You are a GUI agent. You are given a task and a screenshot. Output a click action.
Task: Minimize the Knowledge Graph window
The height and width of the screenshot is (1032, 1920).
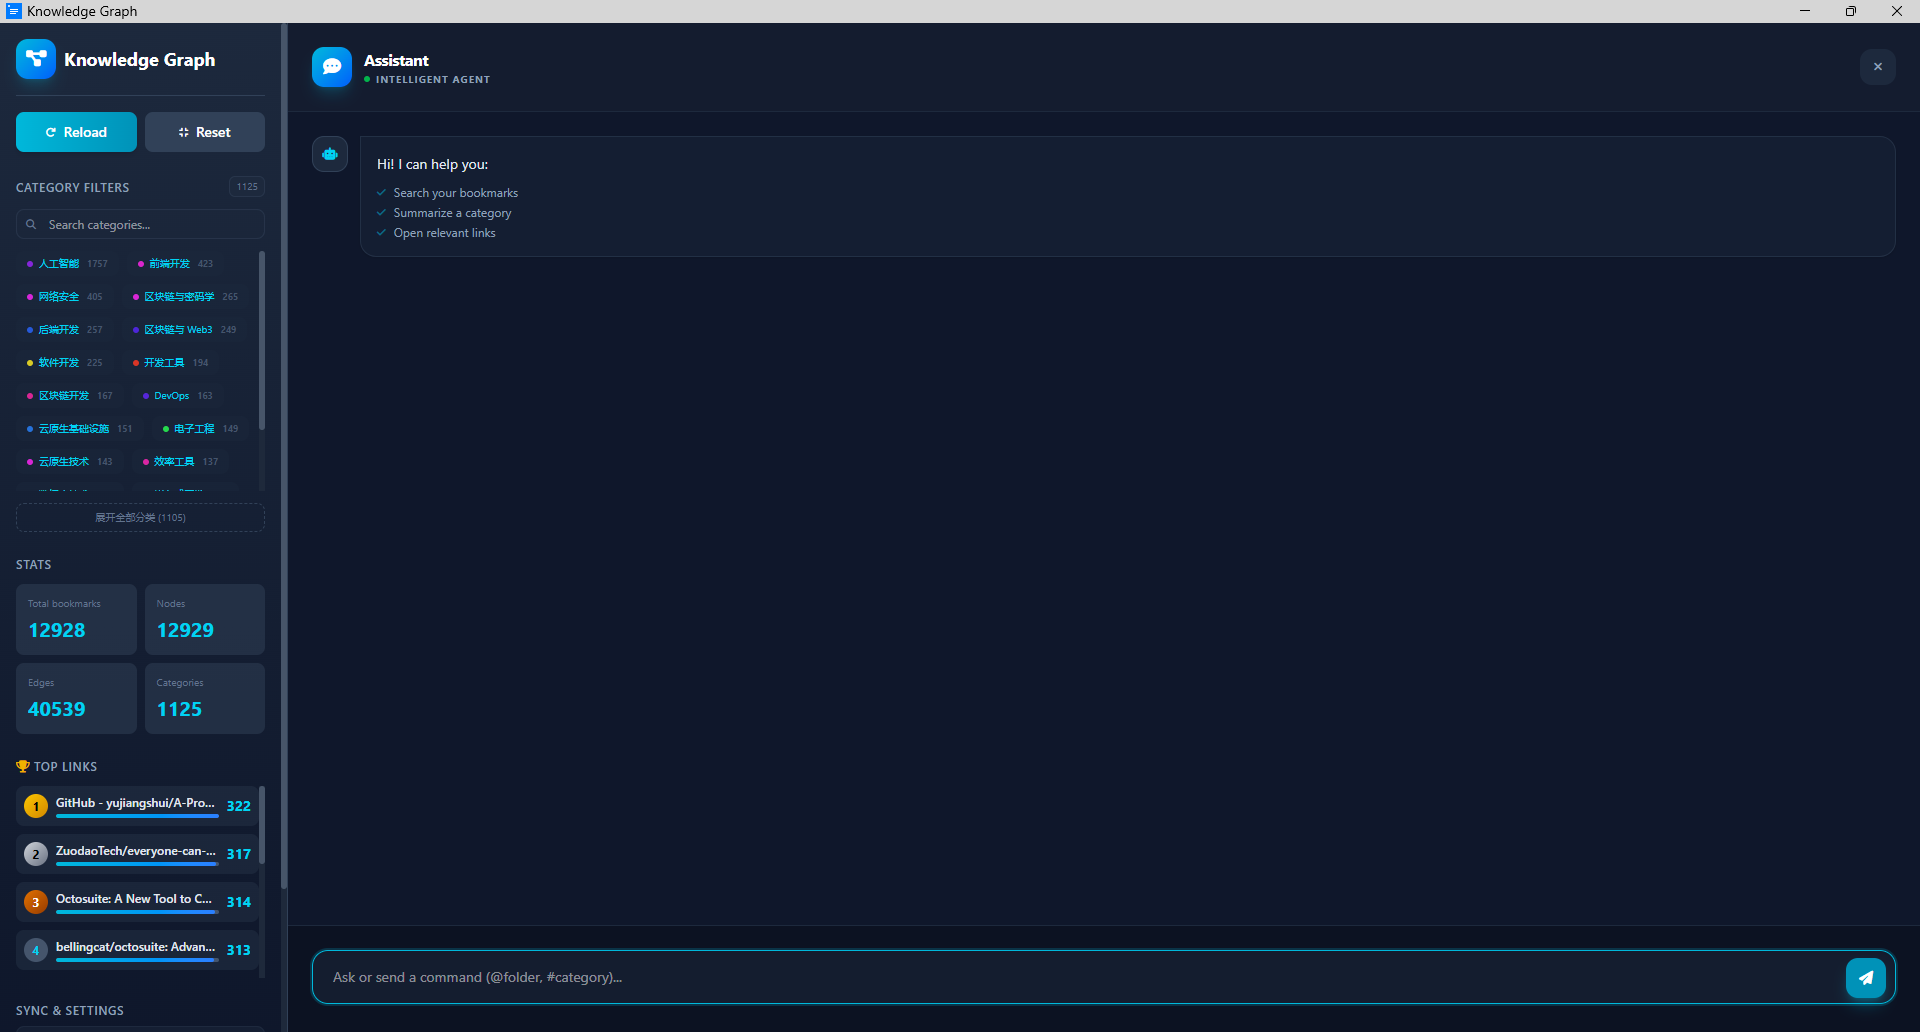(x=1805, y=11)
